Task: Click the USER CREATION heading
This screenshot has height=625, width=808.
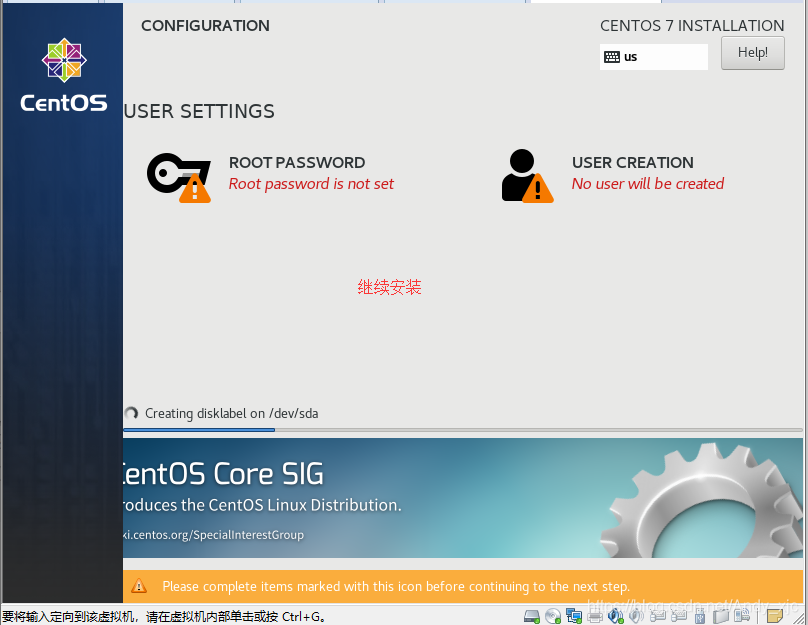Action: pyautogui.click(x=632, y=163)
